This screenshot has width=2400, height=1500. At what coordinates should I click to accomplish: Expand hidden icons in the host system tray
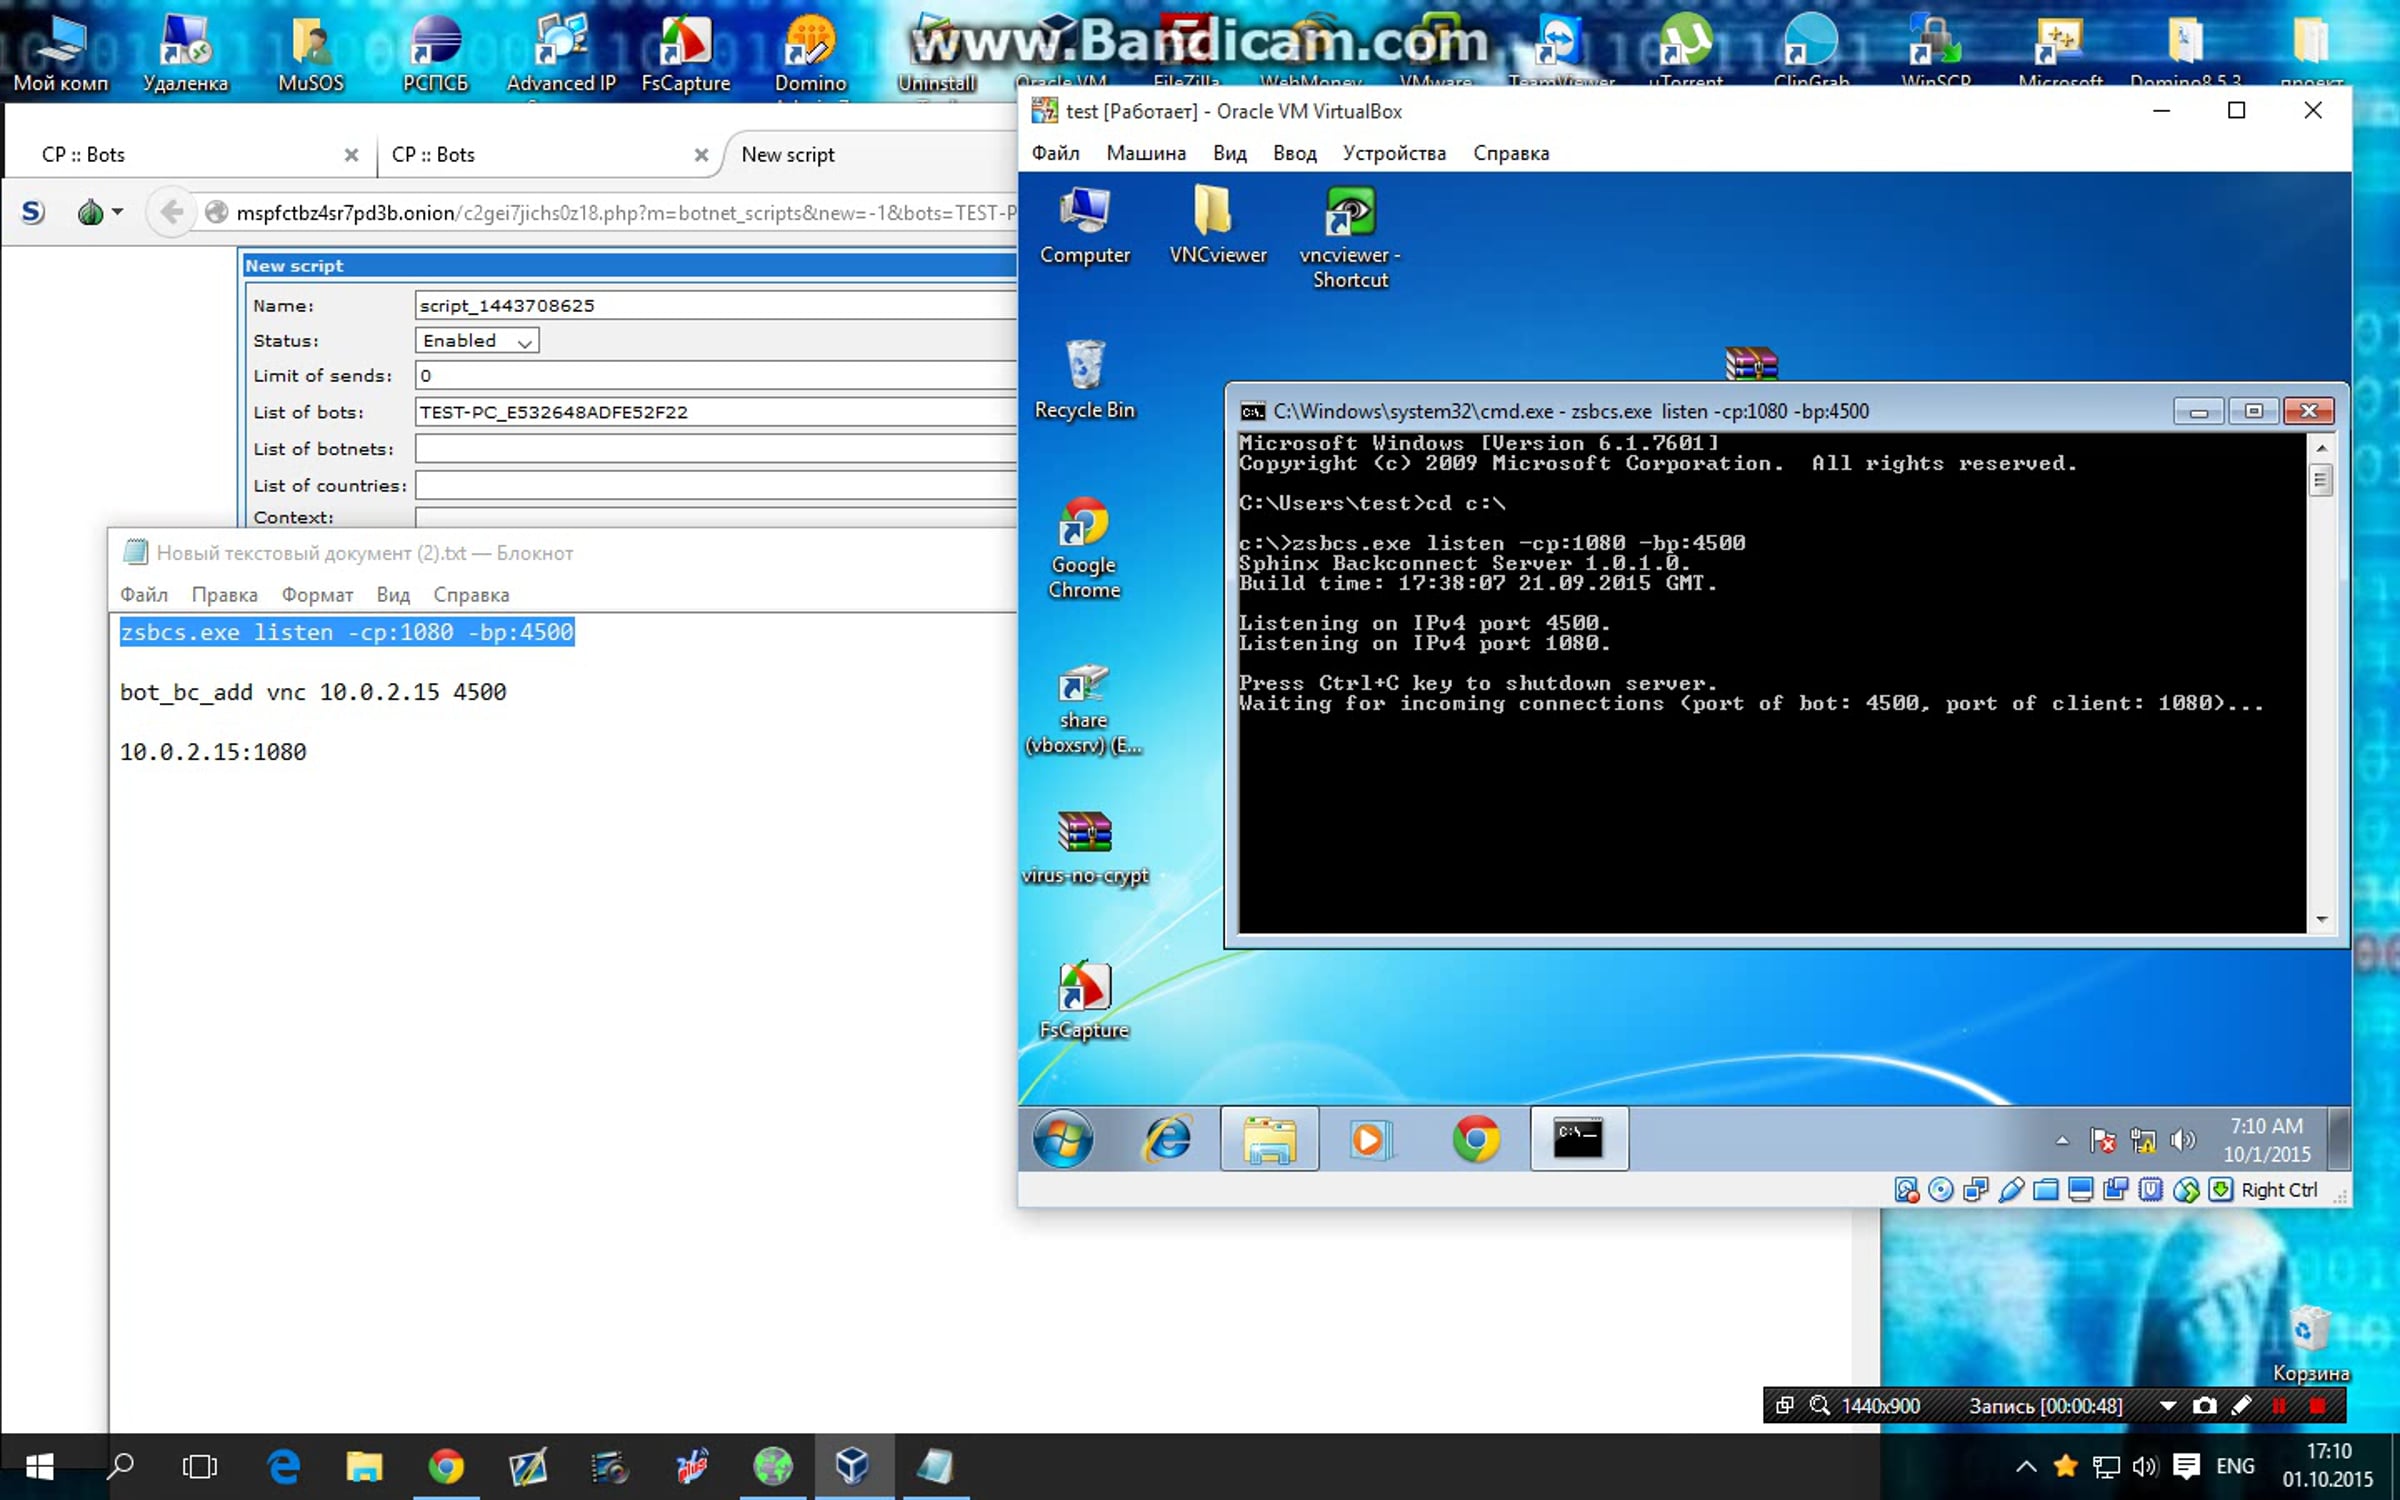[2026, 1467]
